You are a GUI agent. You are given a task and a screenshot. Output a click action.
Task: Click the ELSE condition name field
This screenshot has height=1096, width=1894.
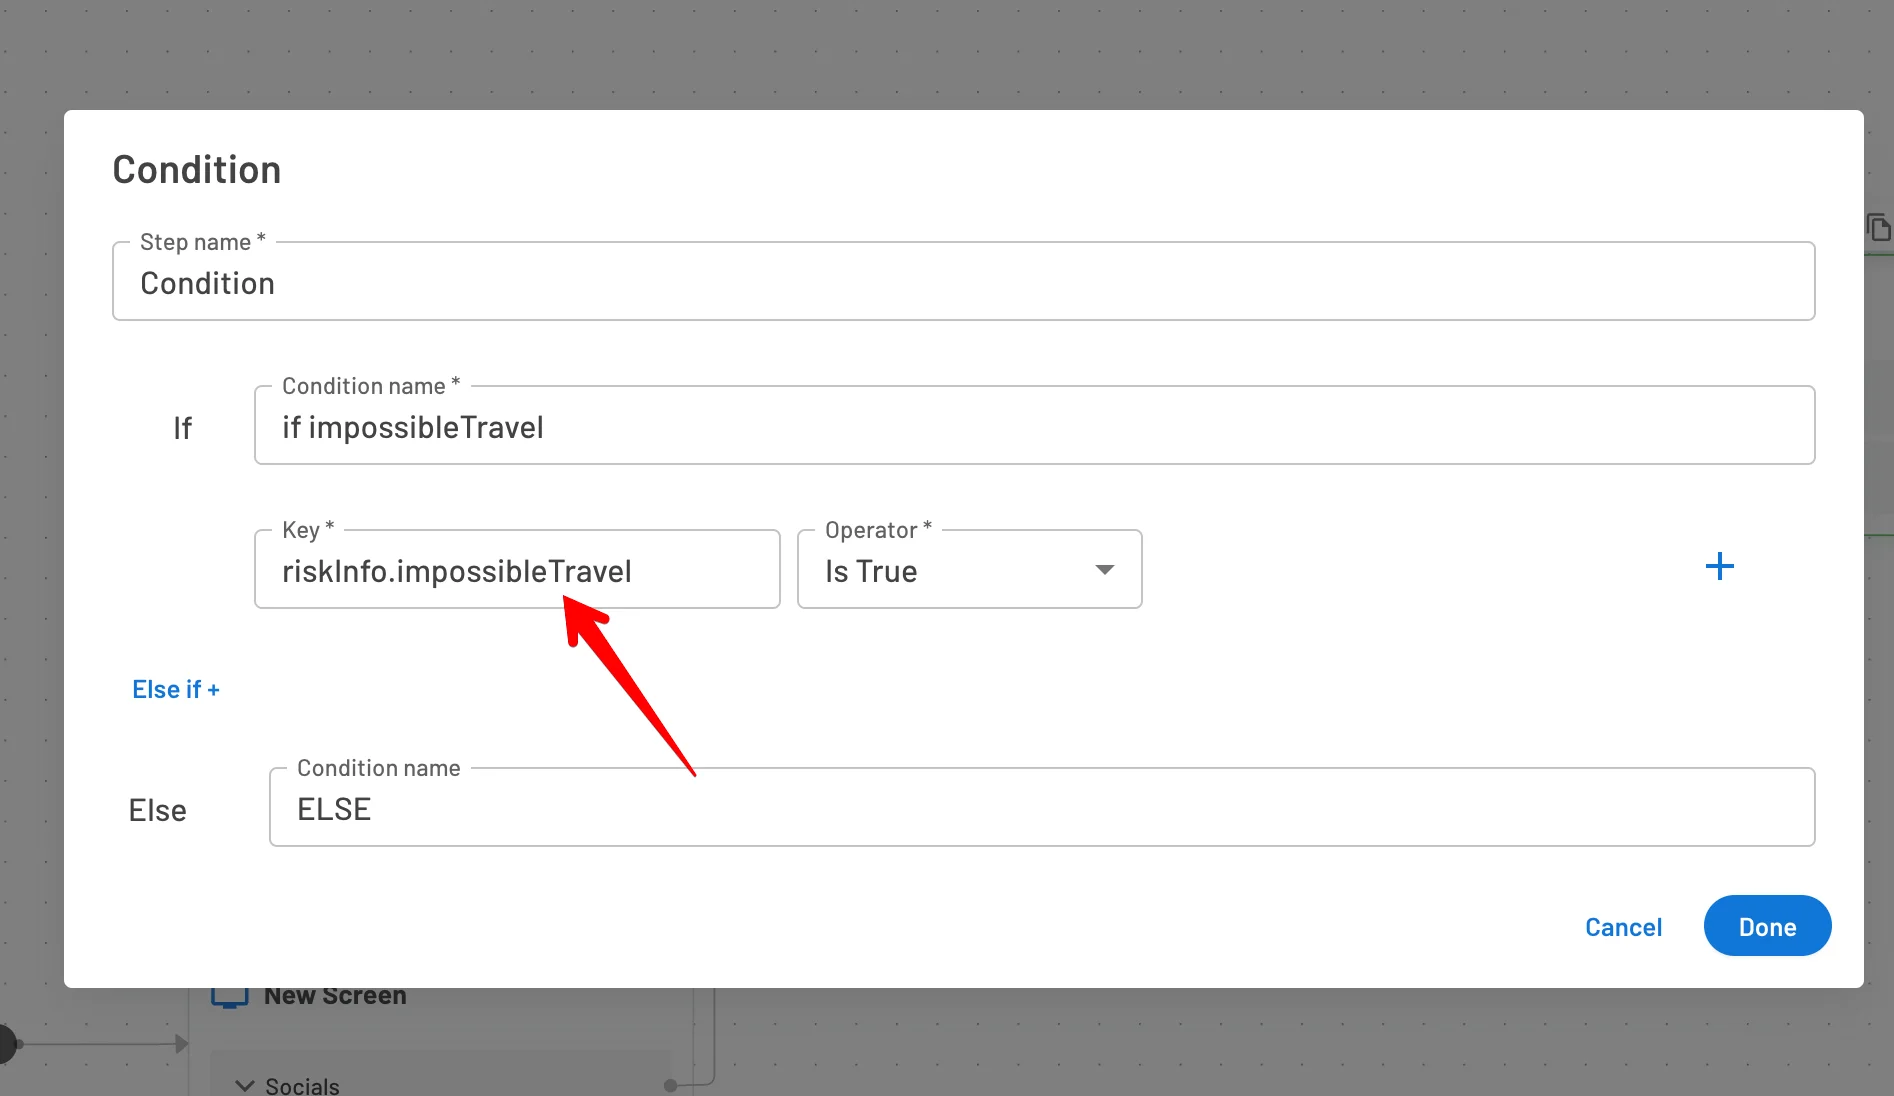[x=1042, y=808]
